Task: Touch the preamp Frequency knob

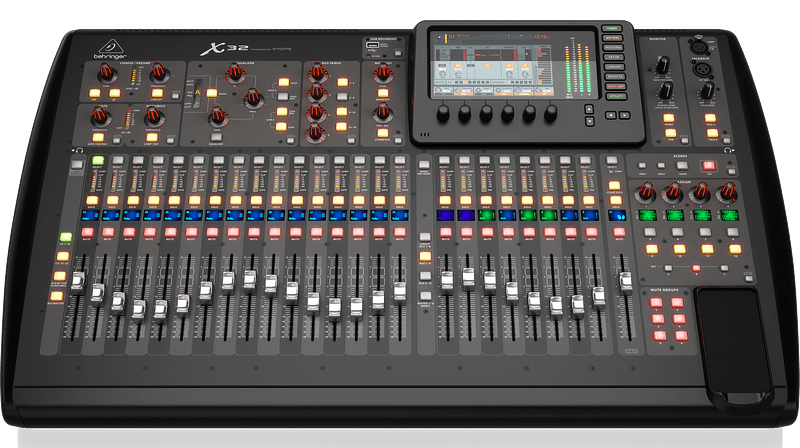Action: (x=158, y=74)
